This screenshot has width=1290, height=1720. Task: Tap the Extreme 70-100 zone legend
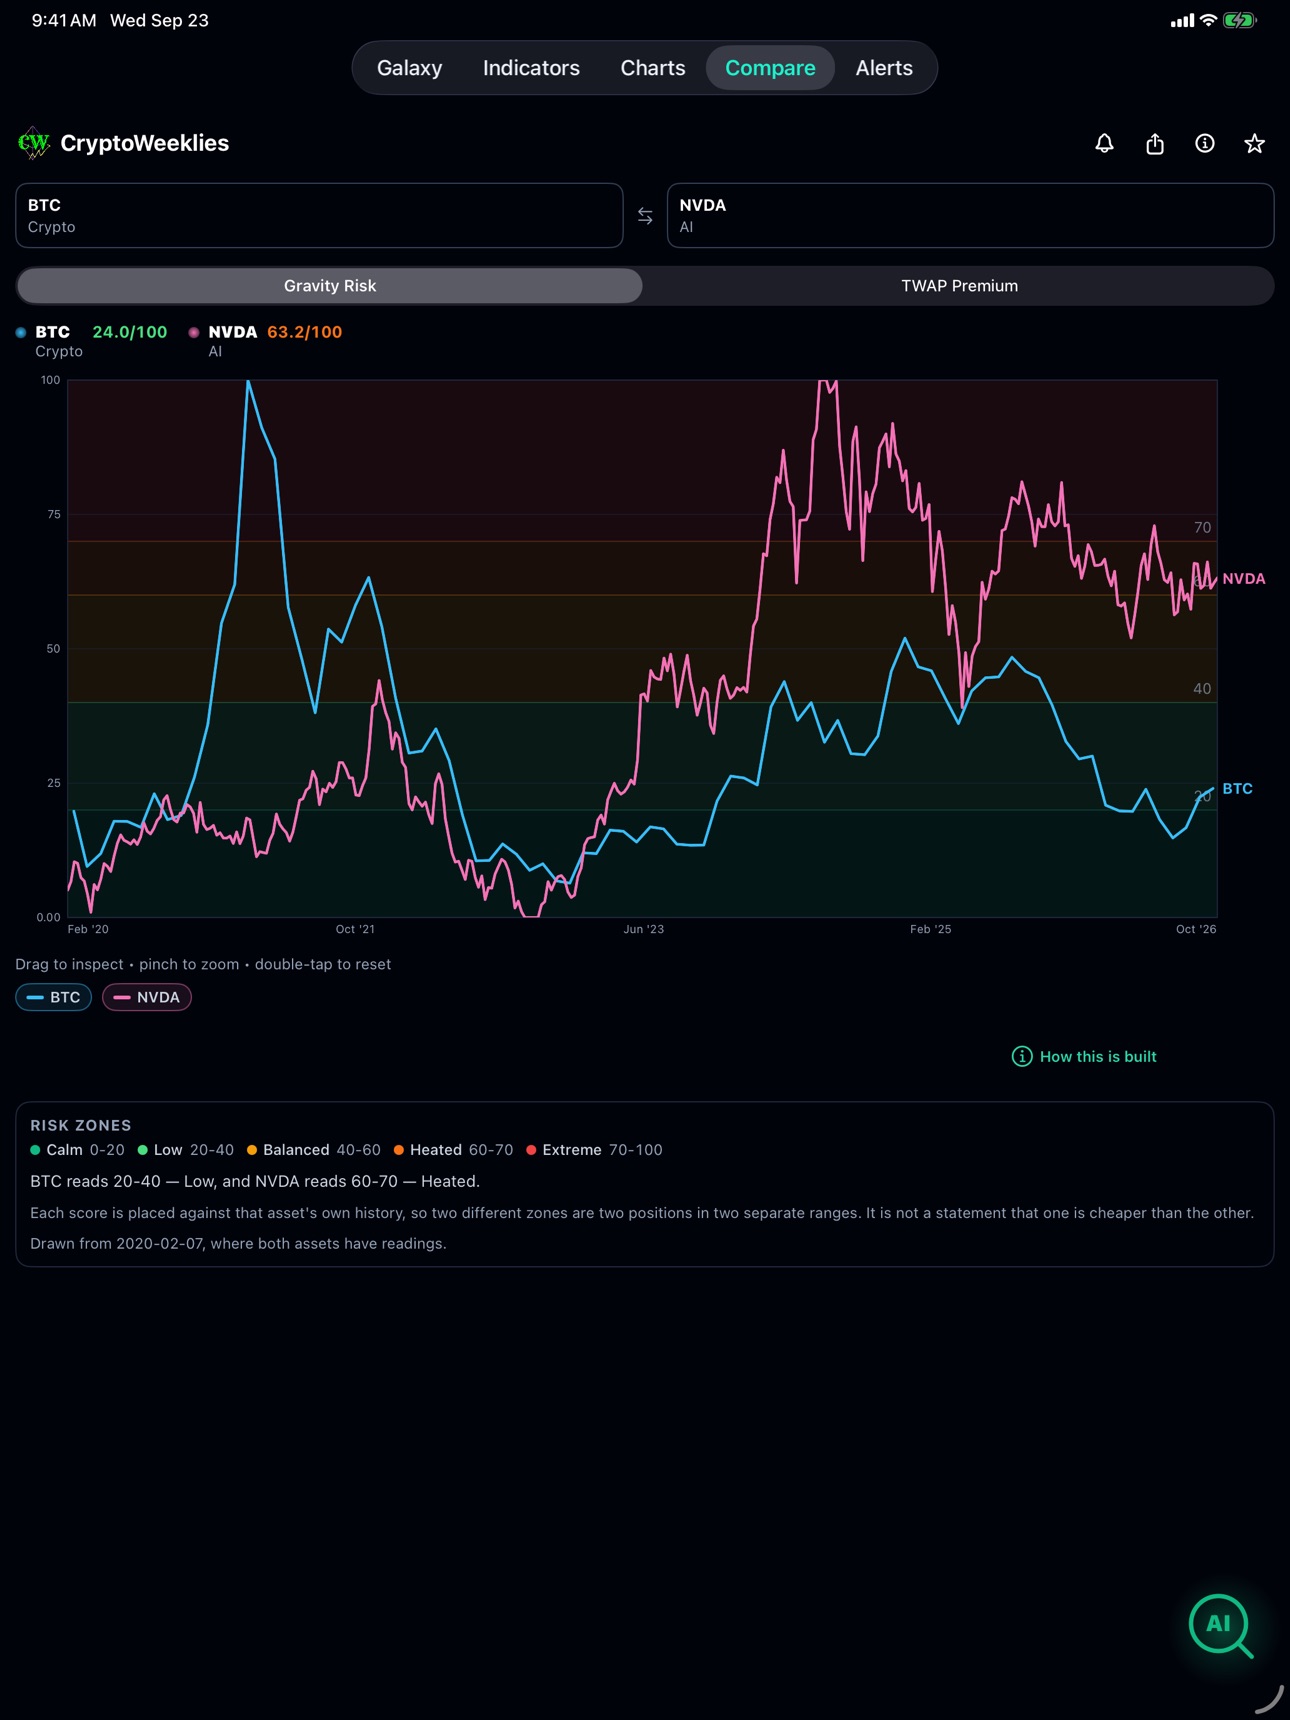[594, 1151]
